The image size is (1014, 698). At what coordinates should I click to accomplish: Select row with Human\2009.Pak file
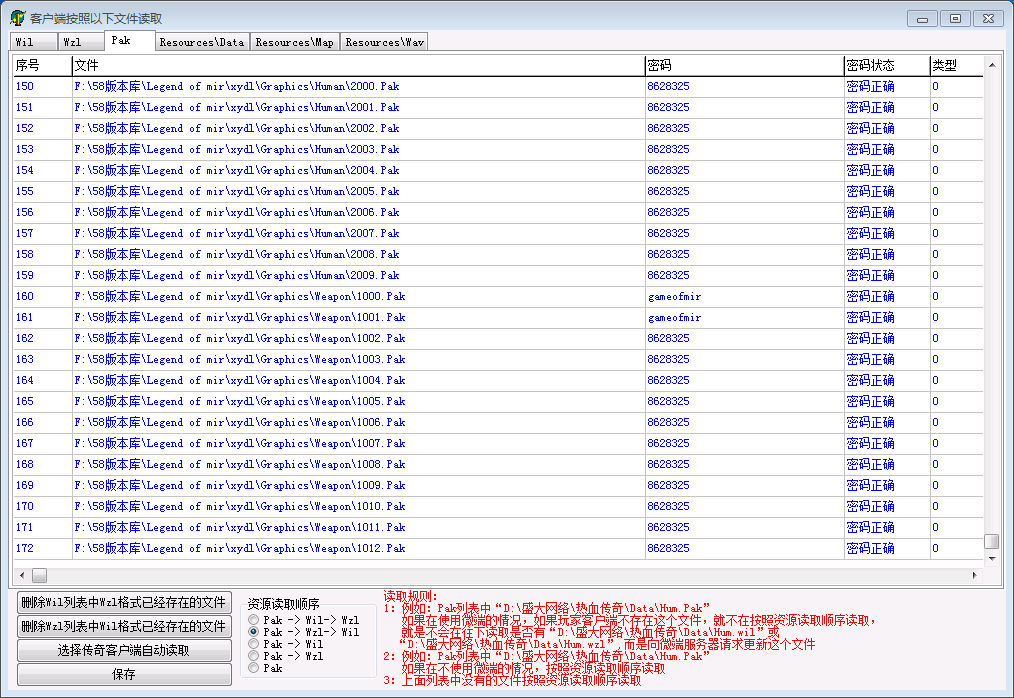[x=498, y=276]
